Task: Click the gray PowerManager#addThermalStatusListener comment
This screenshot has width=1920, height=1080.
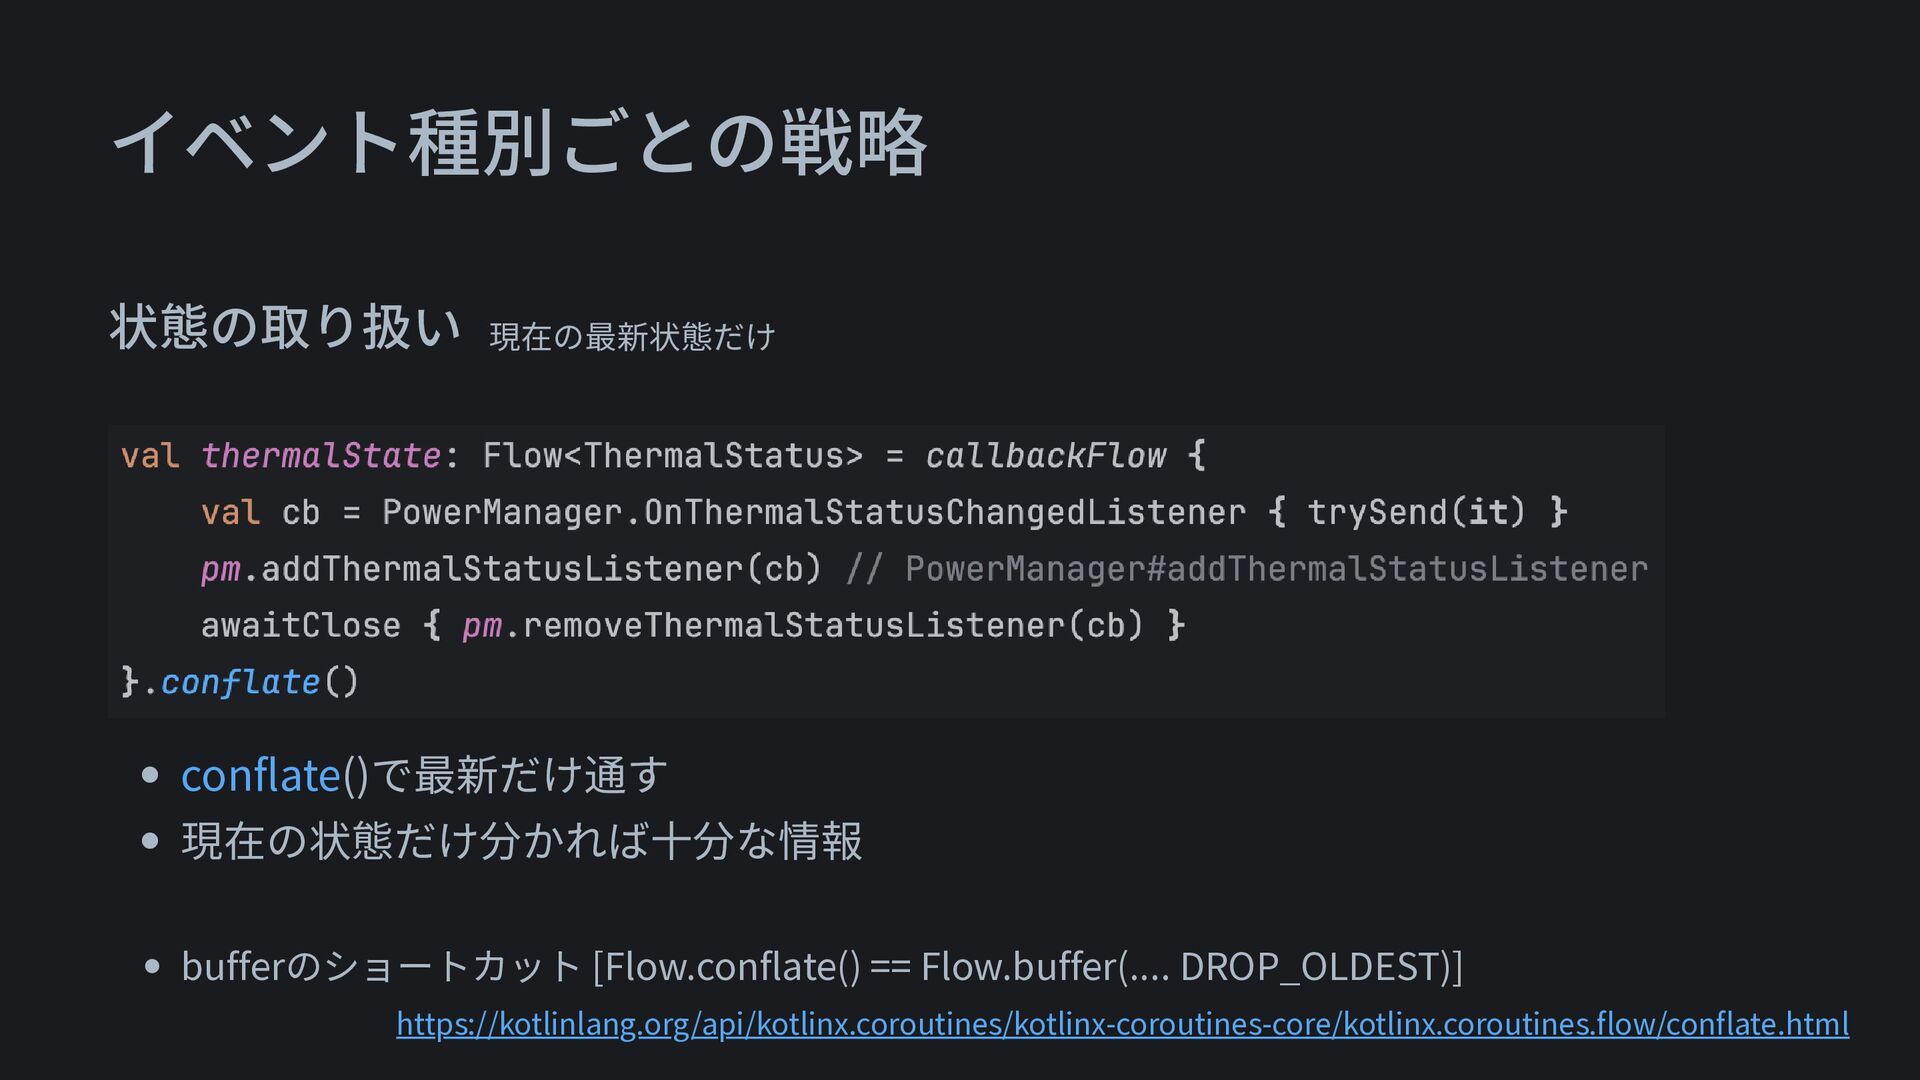Action: [x=1276, y=569]
